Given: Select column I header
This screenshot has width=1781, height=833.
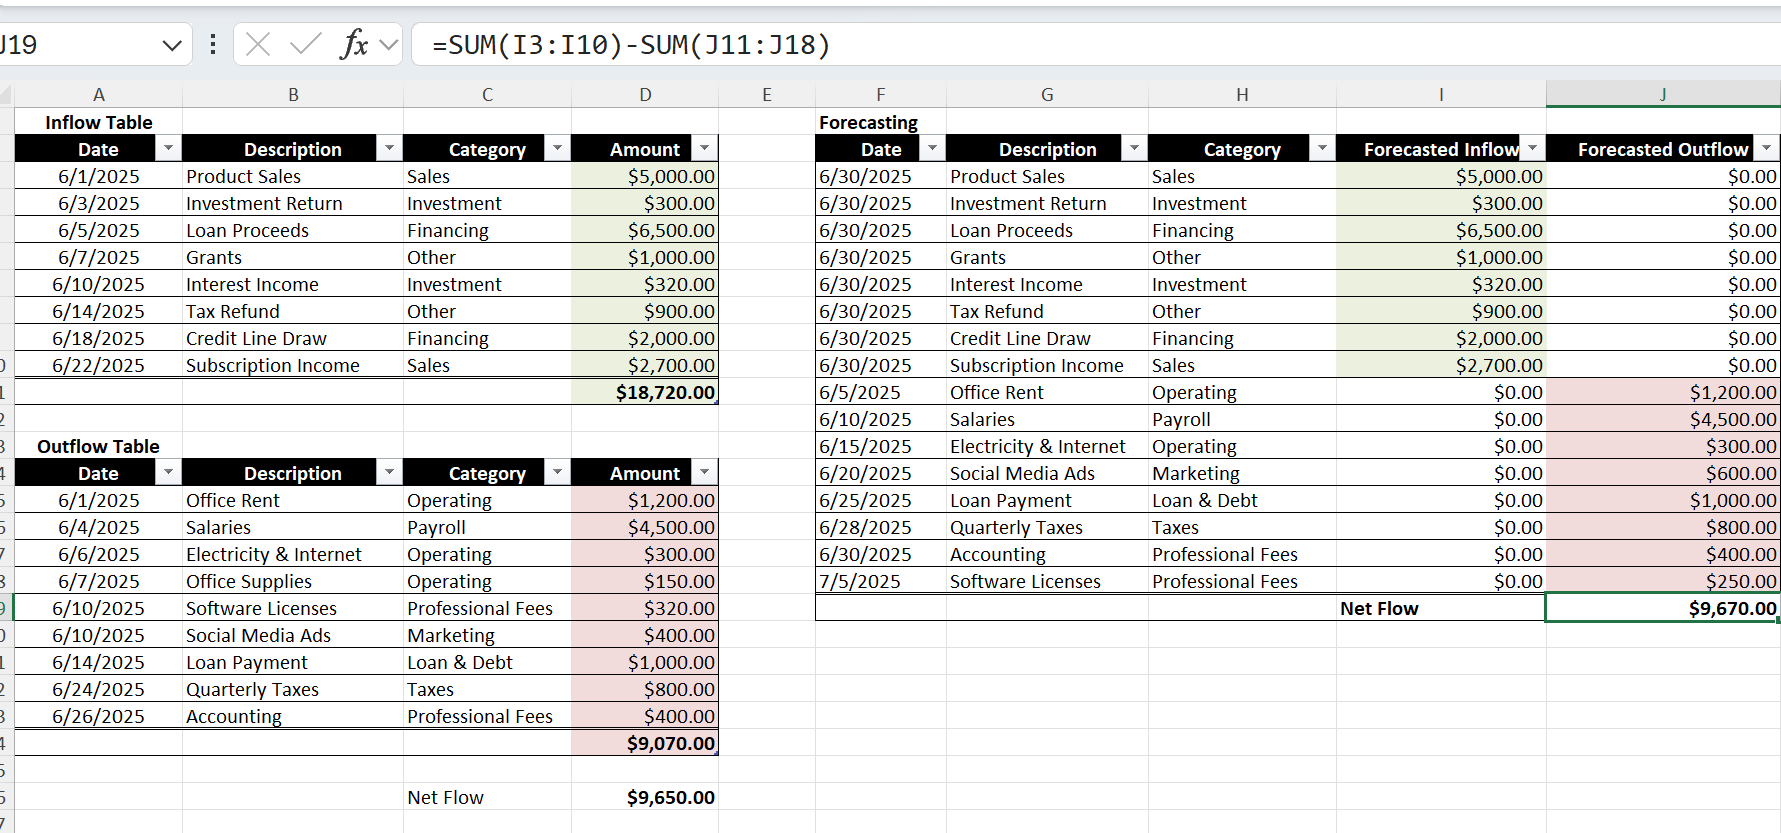Looking at the screenshot, I should 1441,94.
